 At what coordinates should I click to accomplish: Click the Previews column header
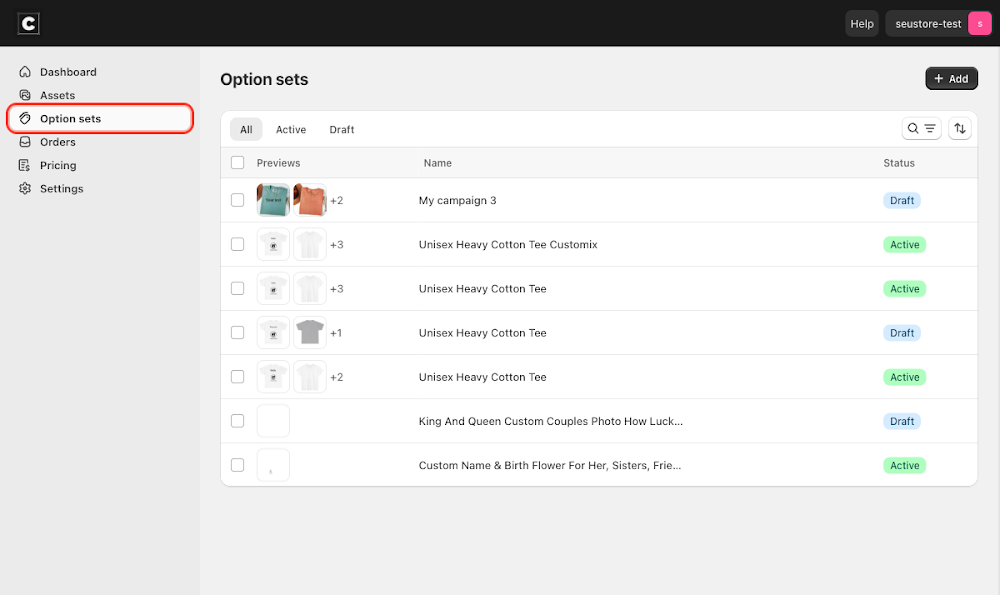(x=278, y=163)
